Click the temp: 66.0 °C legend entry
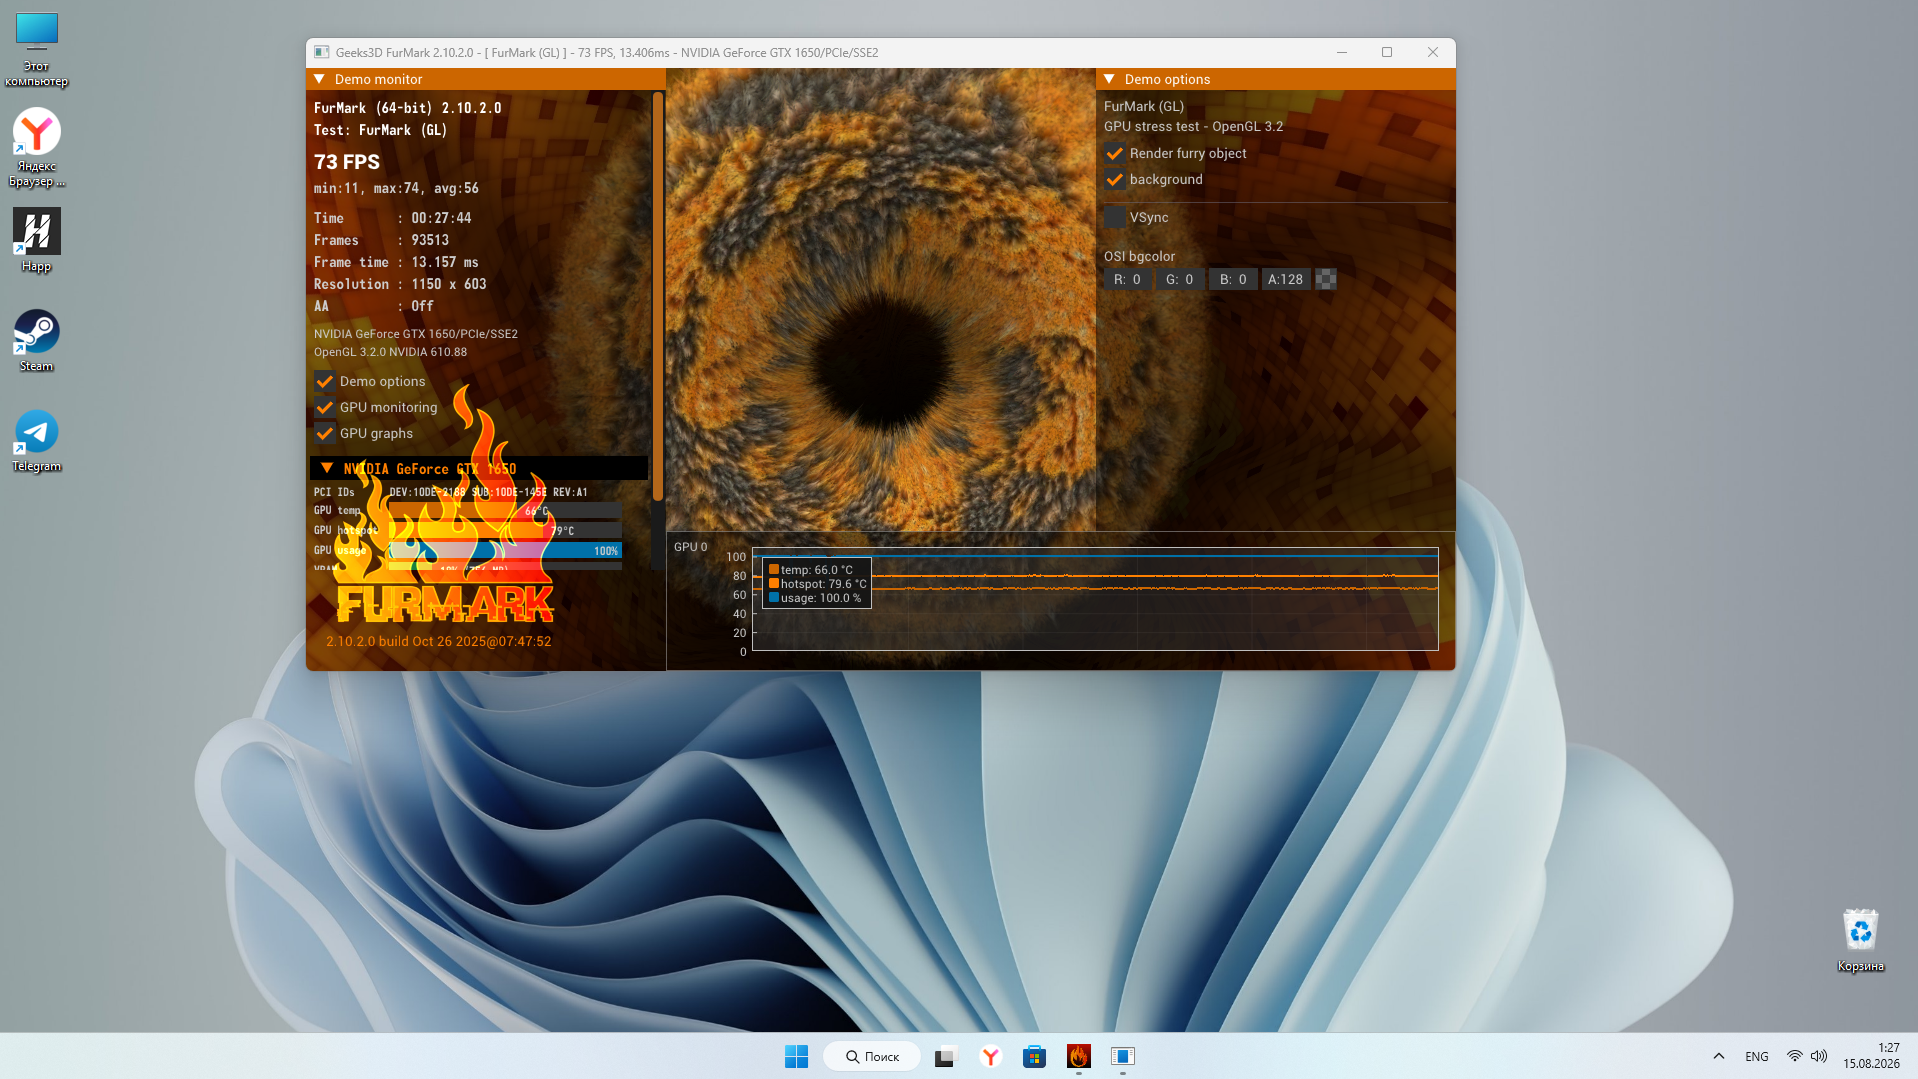 [x=811, y=570]
